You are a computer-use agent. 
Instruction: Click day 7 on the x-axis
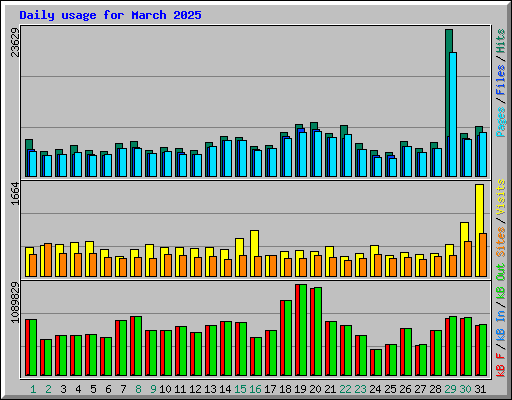pos(123,389)
